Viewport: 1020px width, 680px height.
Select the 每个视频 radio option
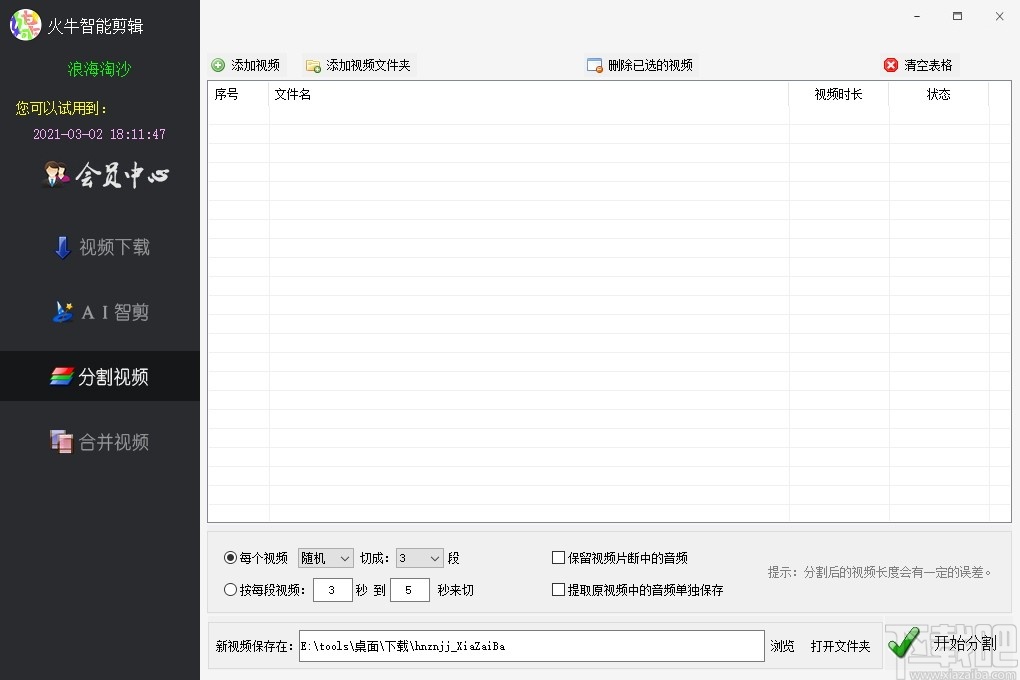(230, 557)
